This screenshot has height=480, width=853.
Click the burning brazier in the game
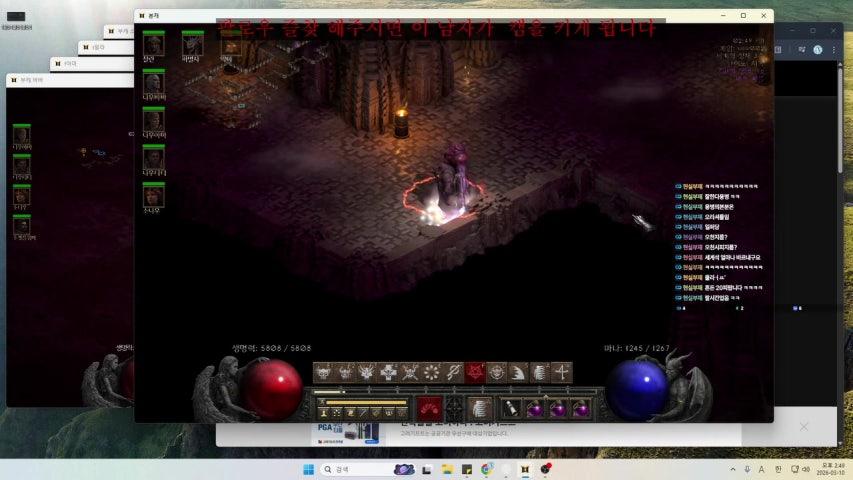[401, 124]
